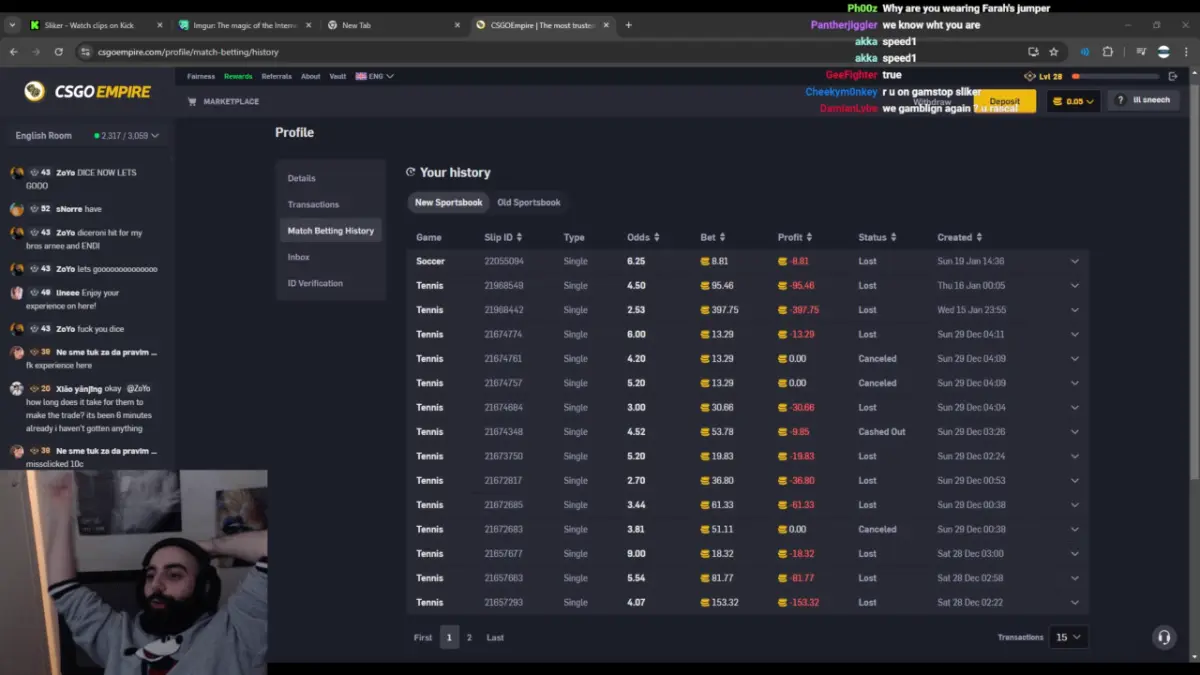Reload the page in the browser
Image resolution: width=1200 pixels, height=675 pixels.
click(59, 52)
